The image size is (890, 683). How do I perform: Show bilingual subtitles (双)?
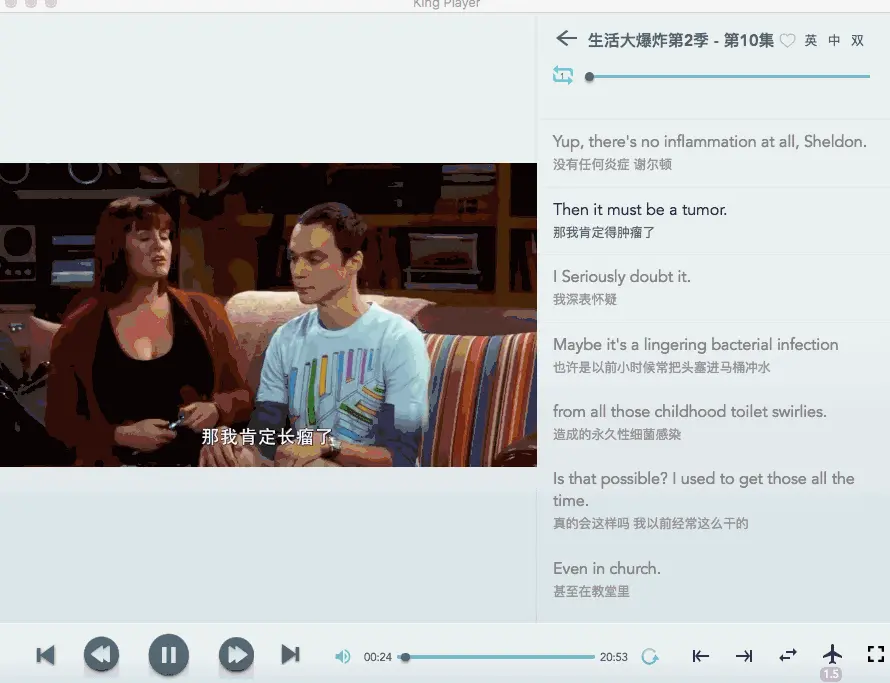click(x=857, y=40)
